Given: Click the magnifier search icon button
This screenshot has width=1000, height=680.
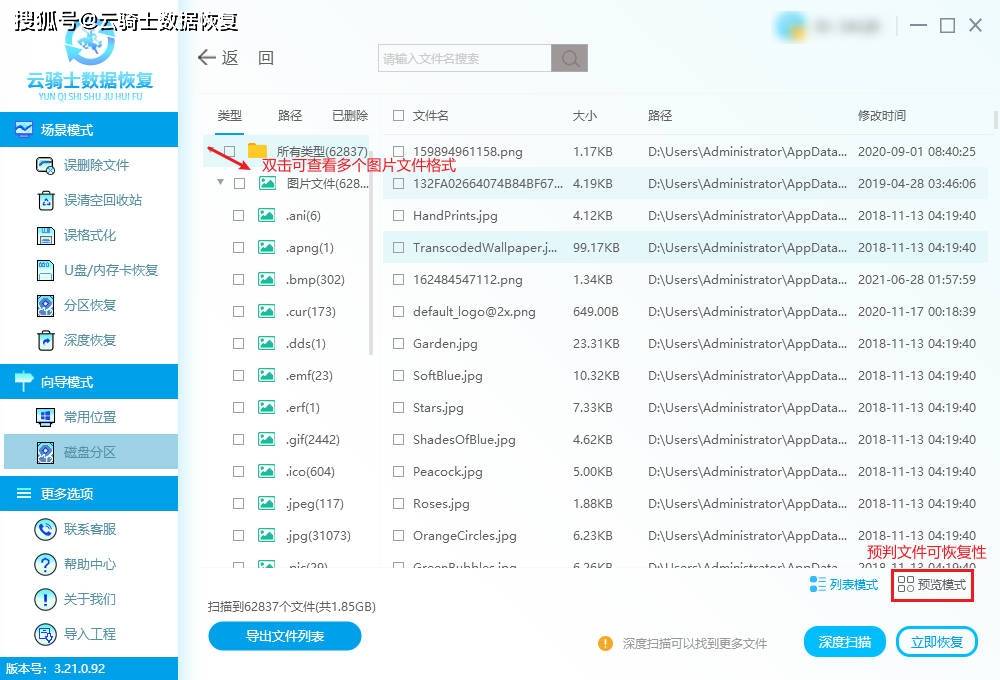Looking at the screenshot, I should 569,58.
